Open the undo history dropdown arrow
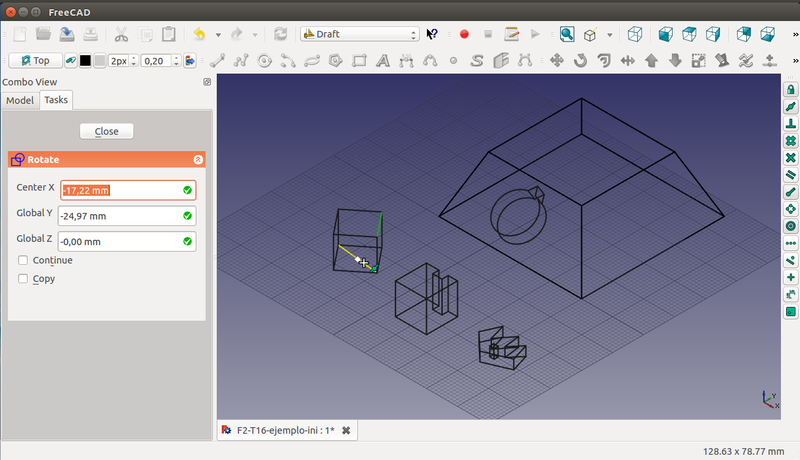This screenshot has height=460, width=800. pyautogui.click(x=218, y=34)
